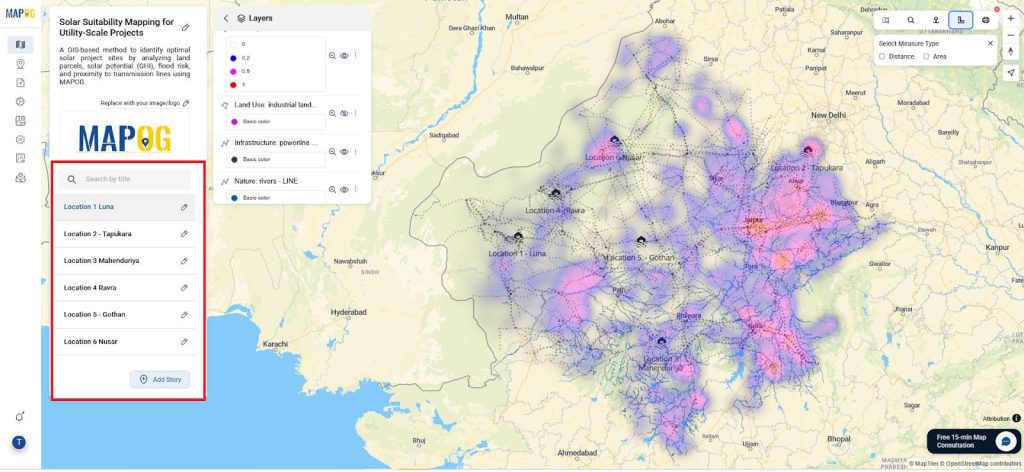
Task: Open more options for Nature rivers LINE layer
Action: [355, 189]
